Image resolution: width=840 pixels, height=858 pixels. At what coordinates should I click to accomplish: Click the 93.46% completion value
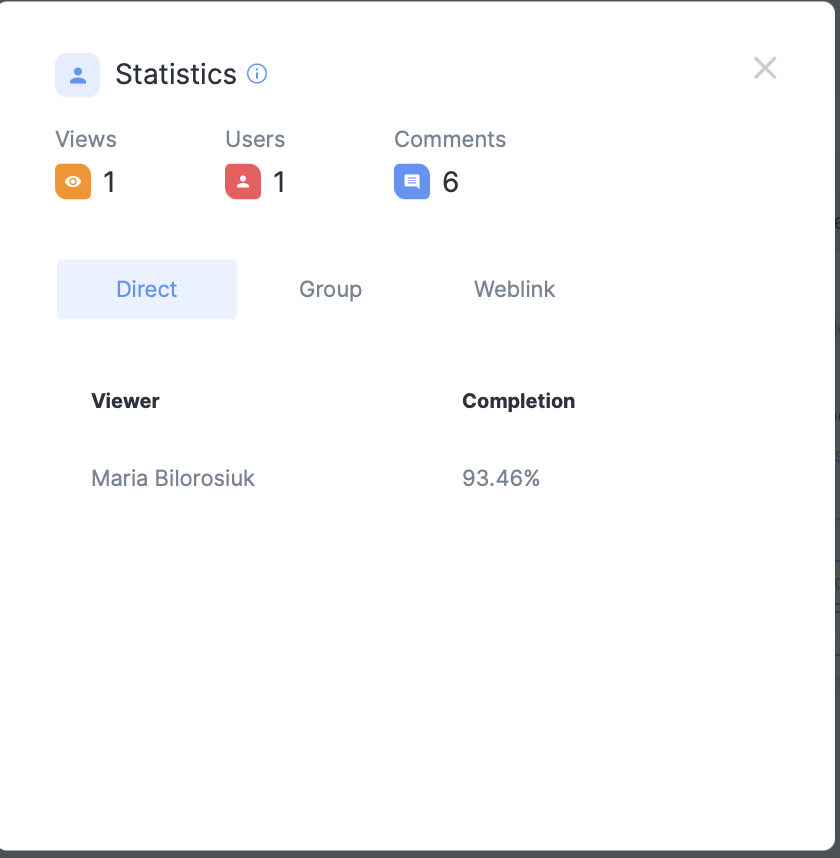(x=501, y=478)
